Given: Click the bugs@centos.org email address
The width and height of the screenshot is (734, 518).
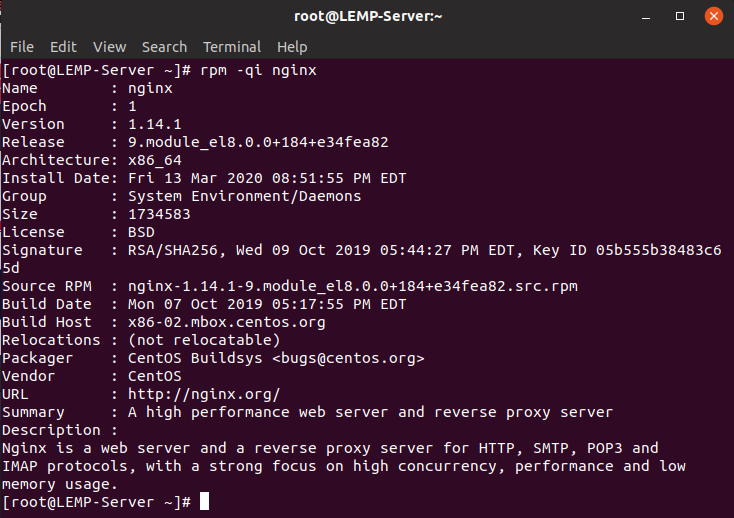Looking at the screenshot, I should point(348,358).
